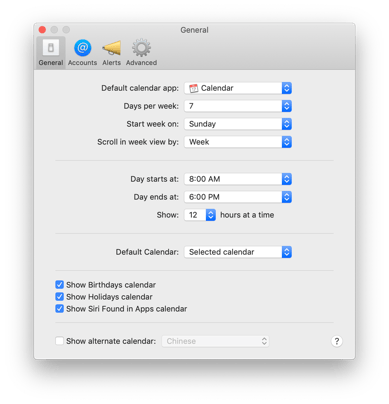Screen dimensions: 389x404
Task: Open the General preferences pane icon
Action: tap(51, 52)
